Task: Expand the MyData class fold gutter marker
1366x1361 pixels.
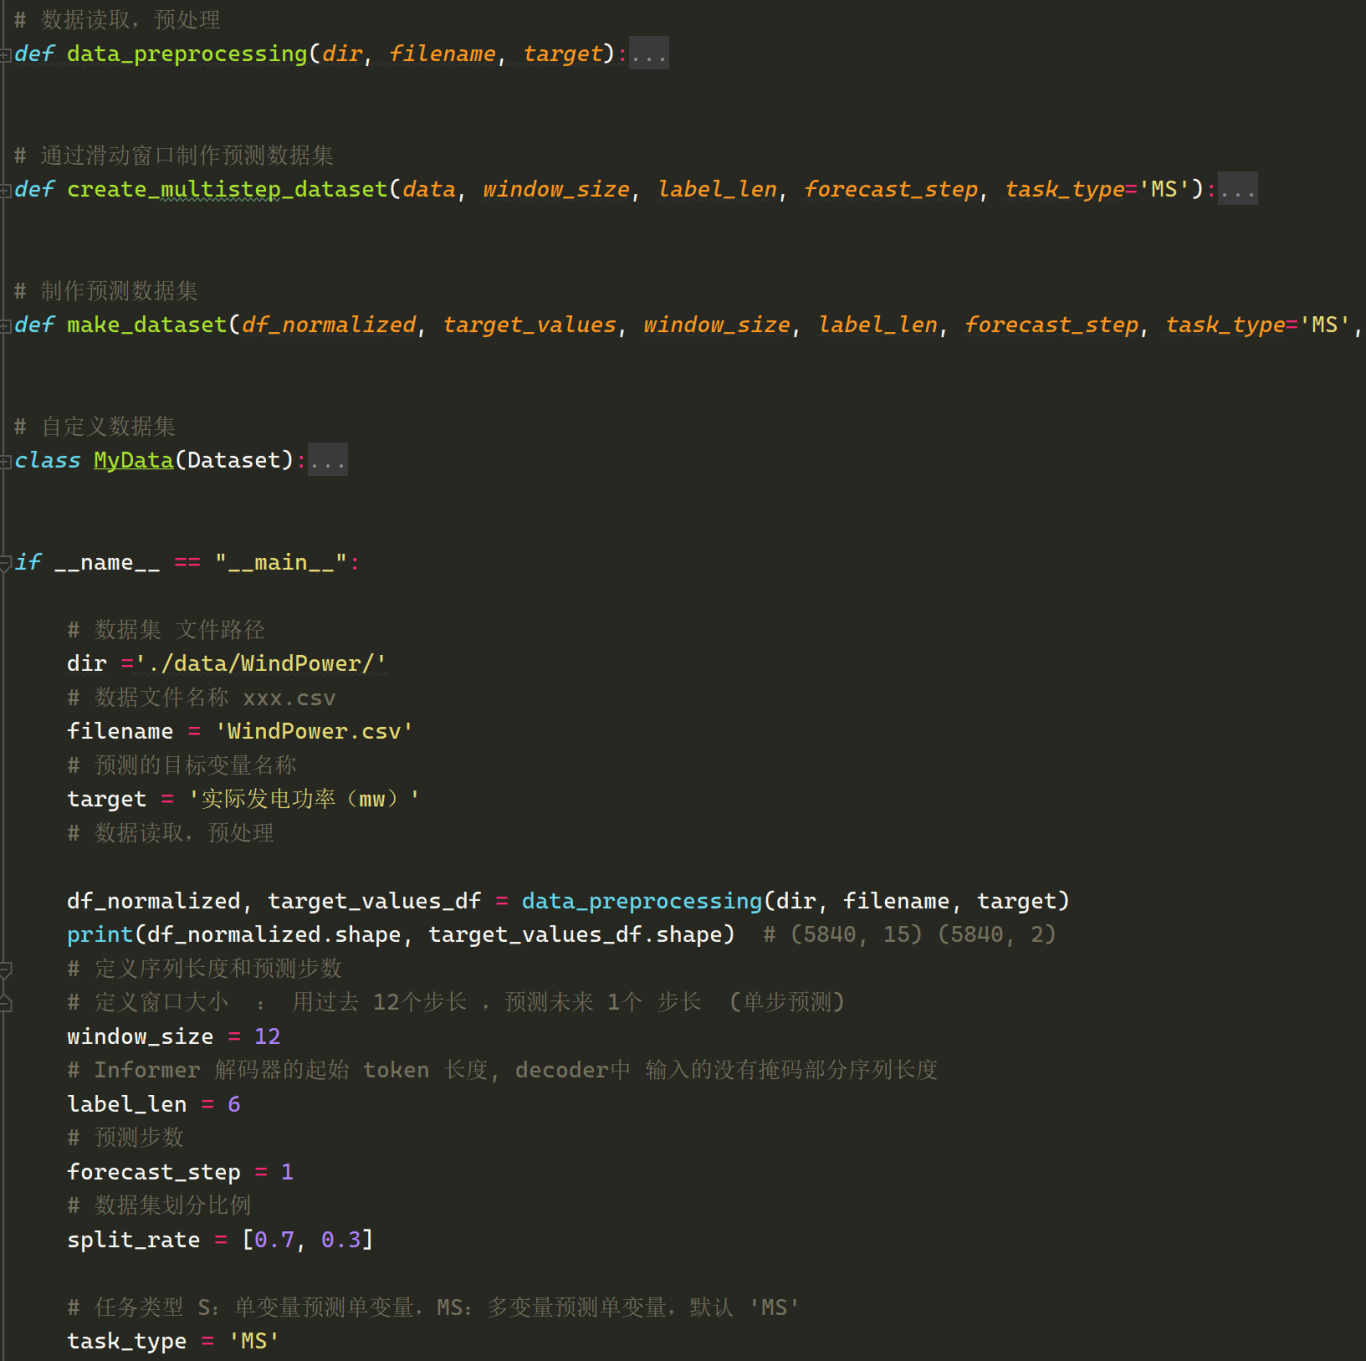Action: pos(6,461)
